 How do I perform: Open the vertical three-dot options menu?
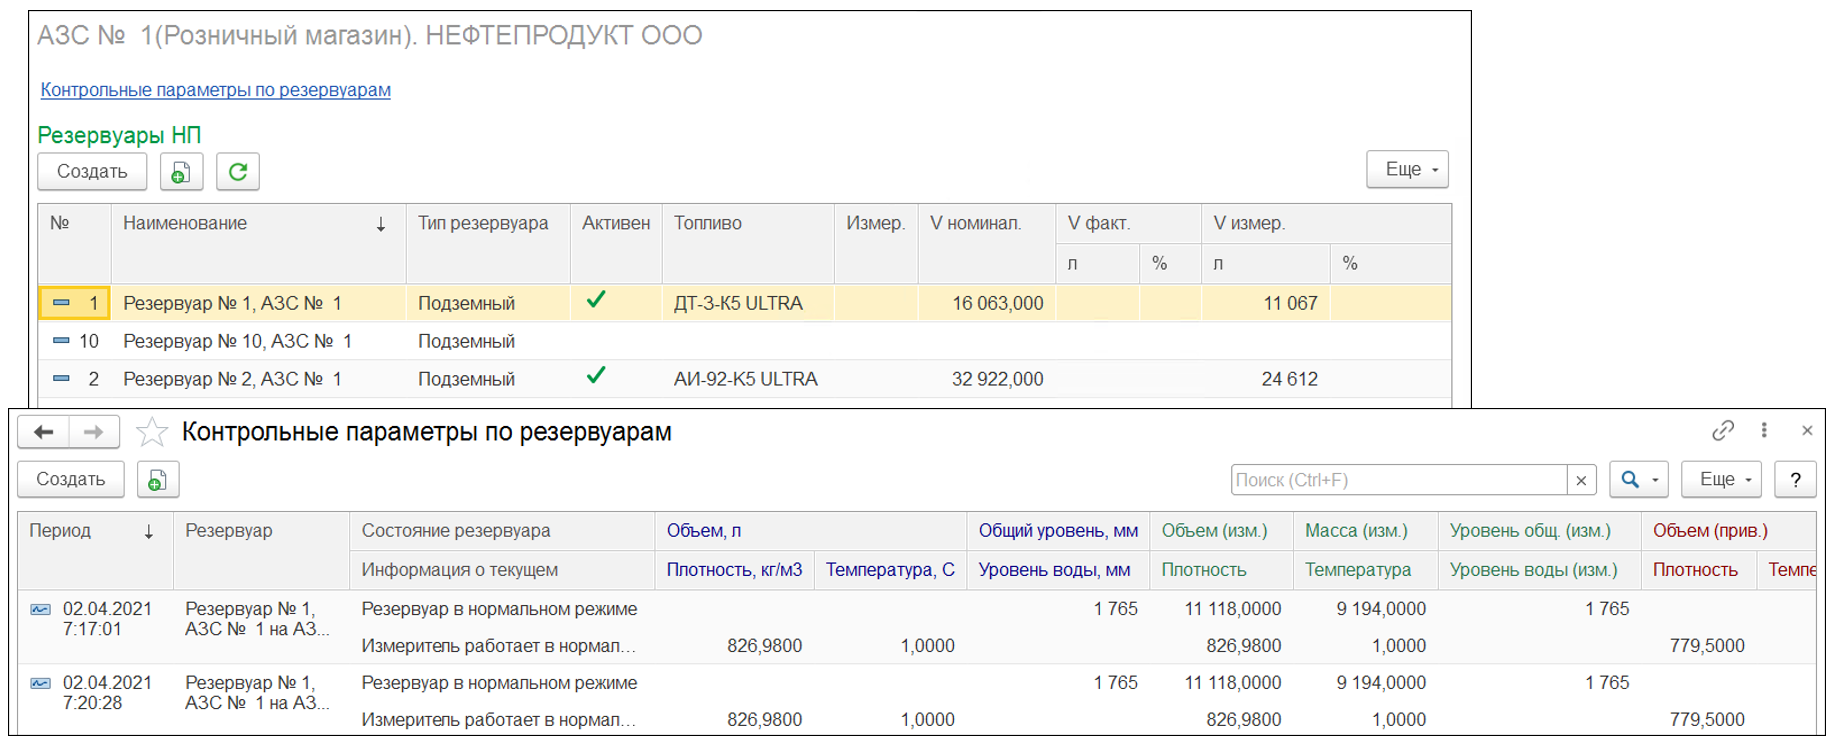(x=1764, y=430)
